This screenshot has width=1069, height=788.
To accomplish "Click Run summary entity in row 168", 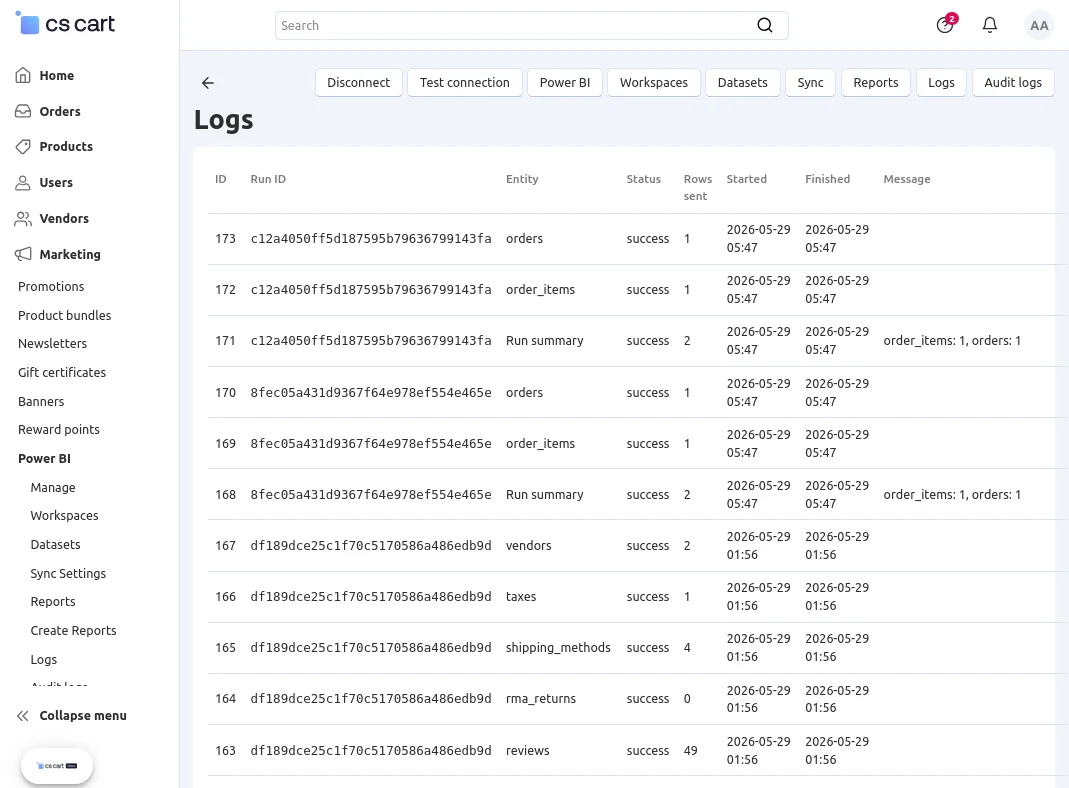I will point(545,495).
